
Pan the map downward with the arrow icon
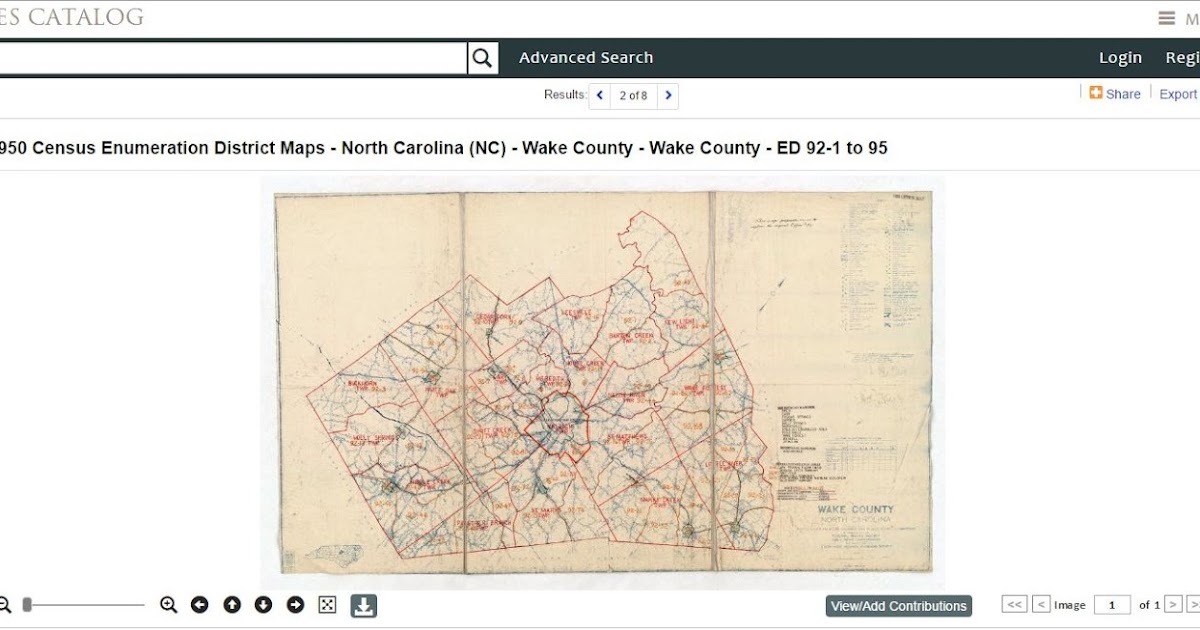click(x=264, y=604)
